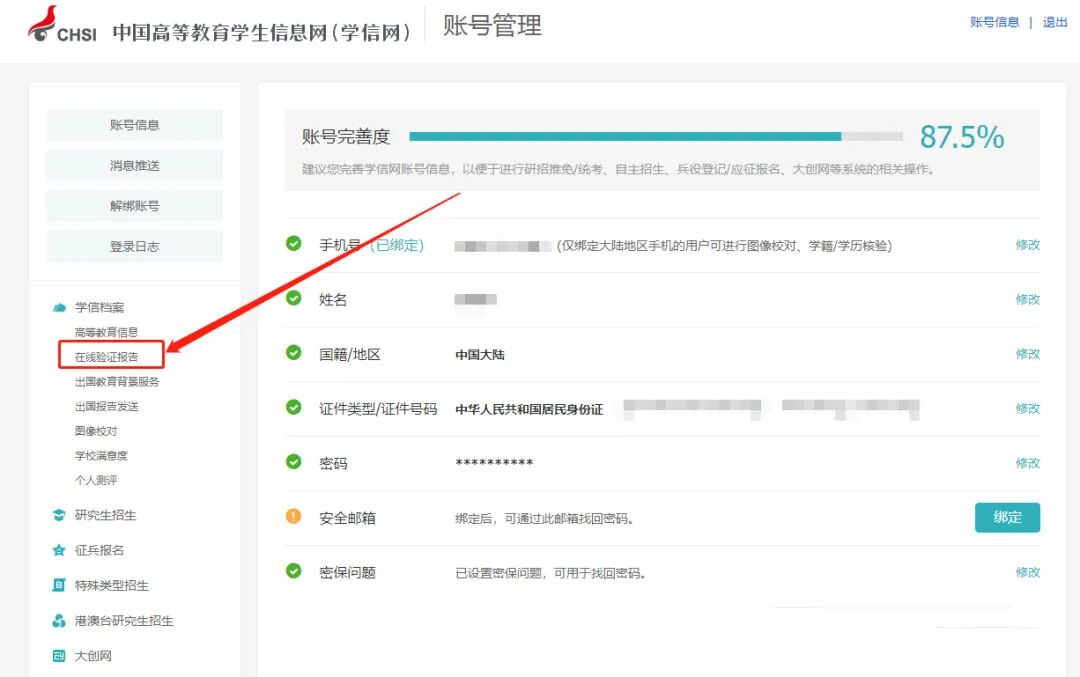Viewport: 1080px width, 677px height.
Task: Click 中华人民共和国居民身份证 text
Action: click(529, 410)
